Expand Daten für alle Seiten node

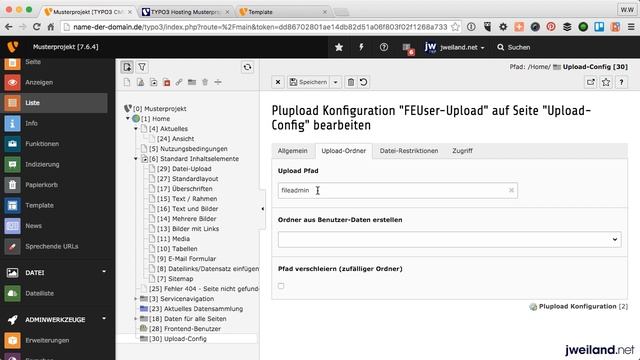click(x=136, y=319)
